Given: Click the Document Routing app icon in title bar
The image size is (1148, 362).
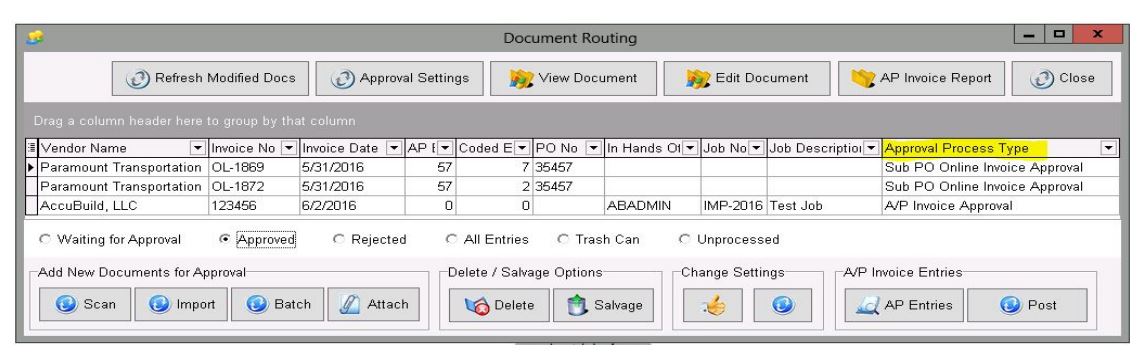Looking at the screenshot, I should tap(34, 37).
